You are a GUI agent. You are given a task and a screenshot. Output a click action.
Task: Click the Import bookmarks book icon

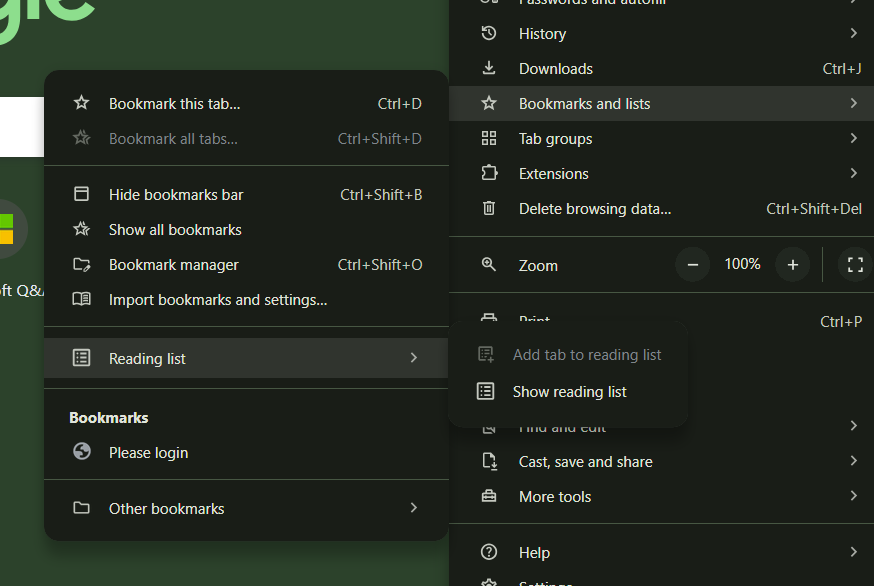(81, 299)
